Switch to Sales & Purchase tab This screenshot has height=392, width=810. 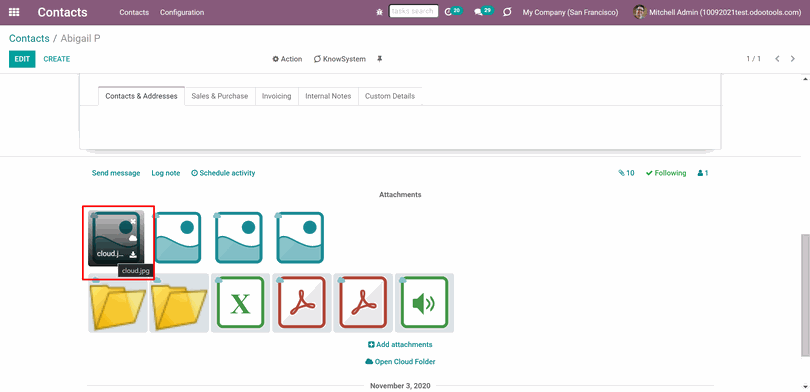coord(220,96)
